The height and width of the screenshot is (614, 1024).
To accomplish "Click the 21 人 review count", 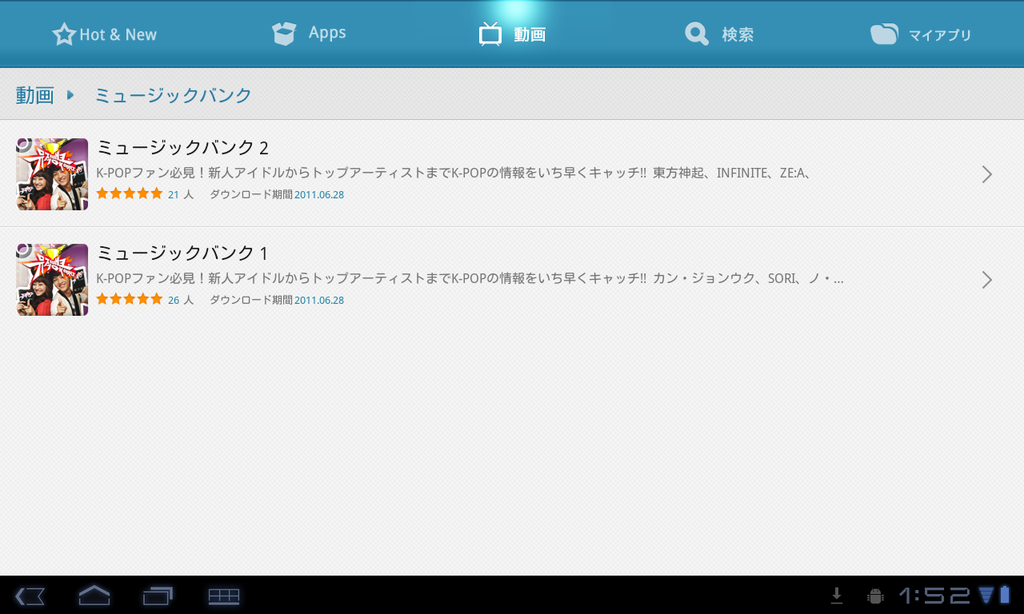I will coord(181,195).
